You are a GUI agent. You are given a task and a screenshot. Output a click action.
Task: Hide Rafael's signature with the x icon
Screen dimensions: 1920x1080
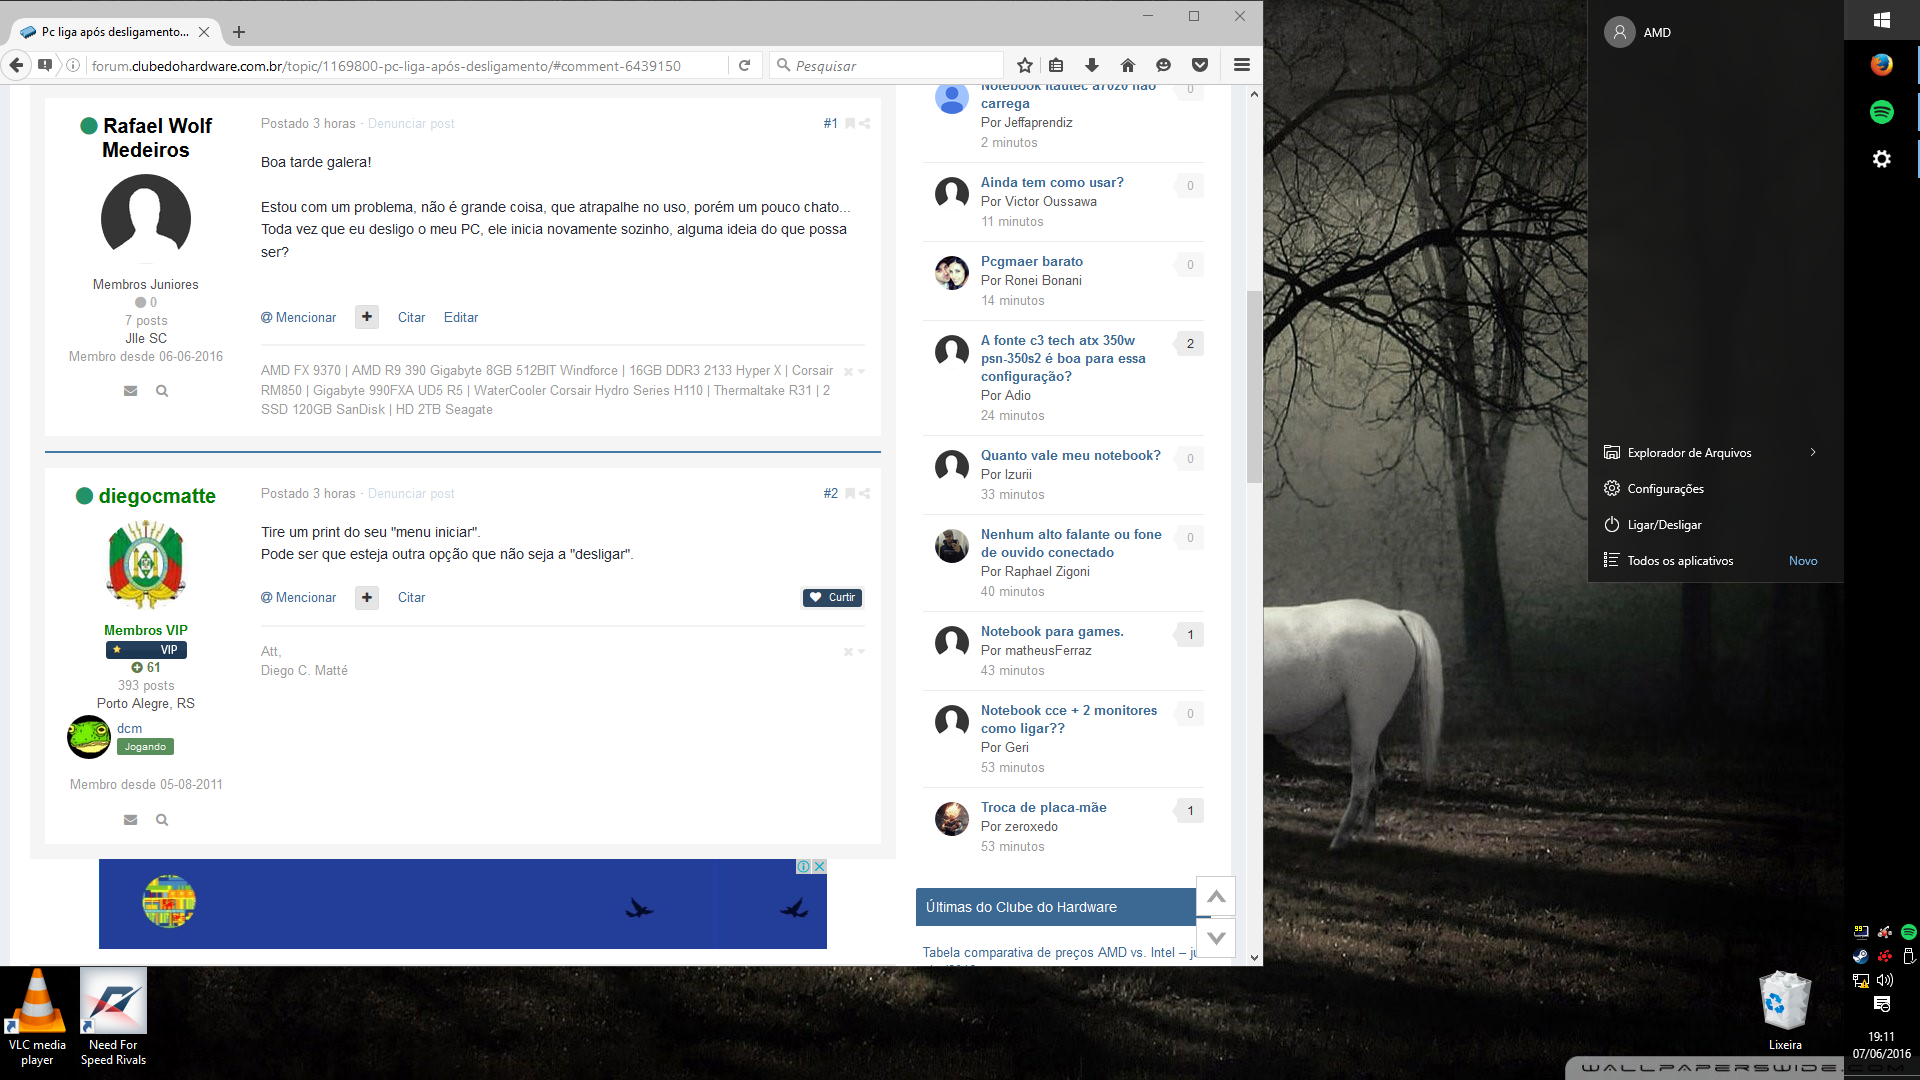click(x=848, y=371)
